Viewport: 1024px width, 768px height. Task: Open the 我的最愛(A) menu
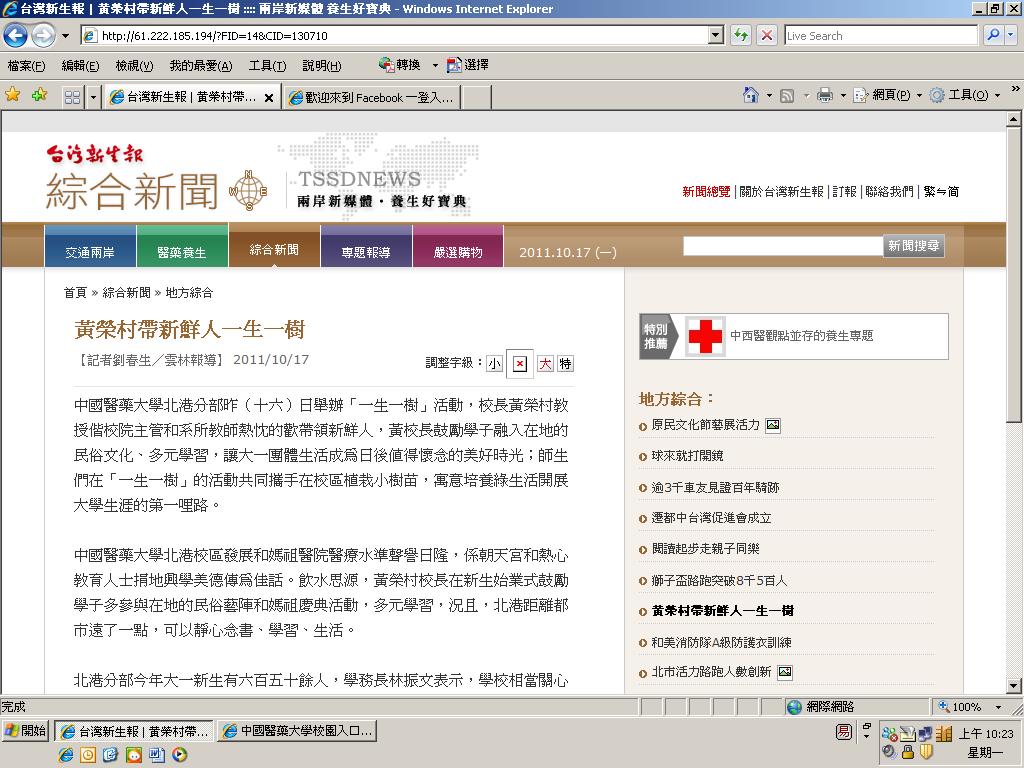tap(200, 65)
